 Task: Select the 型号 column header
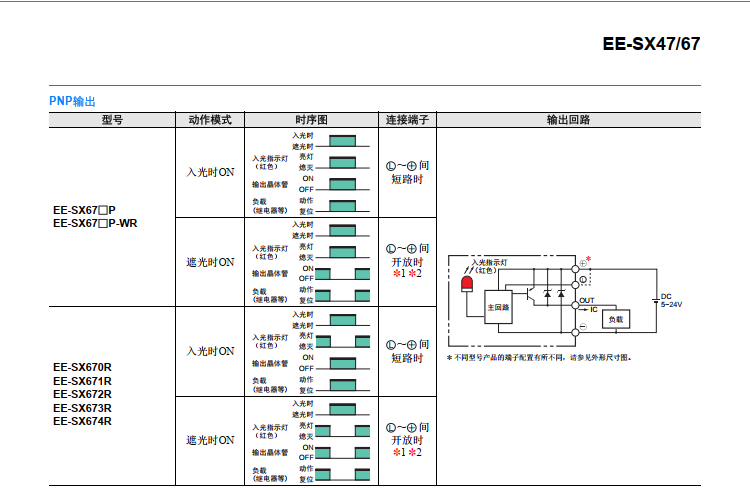[x=112, y=120]
